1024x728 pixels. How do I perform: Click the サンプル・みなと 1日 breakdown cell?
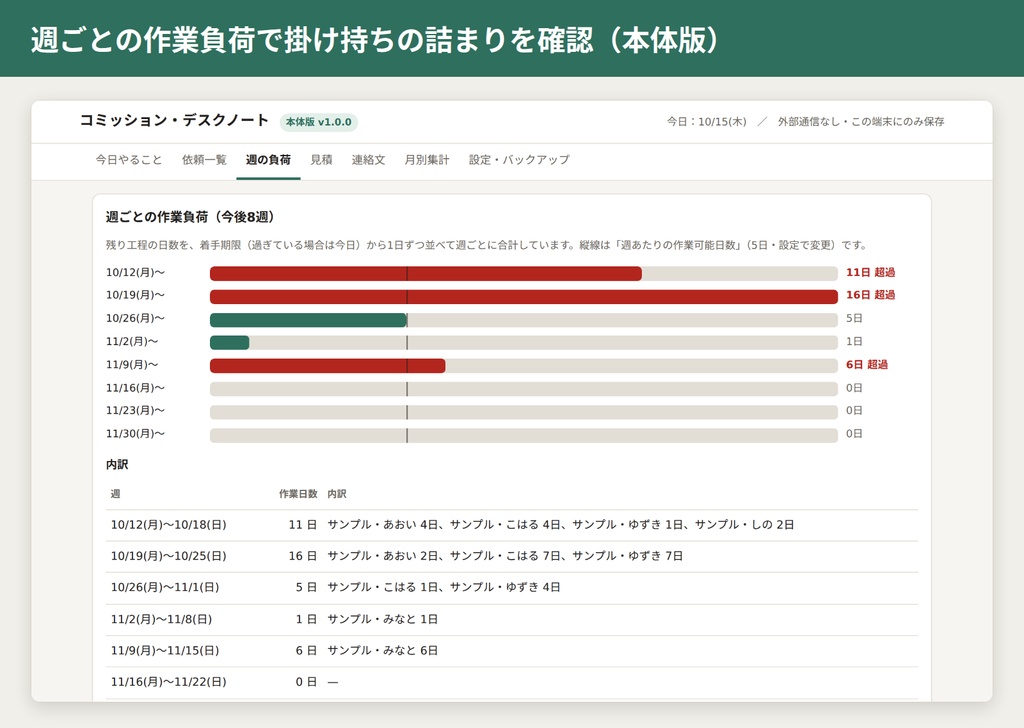383,620
